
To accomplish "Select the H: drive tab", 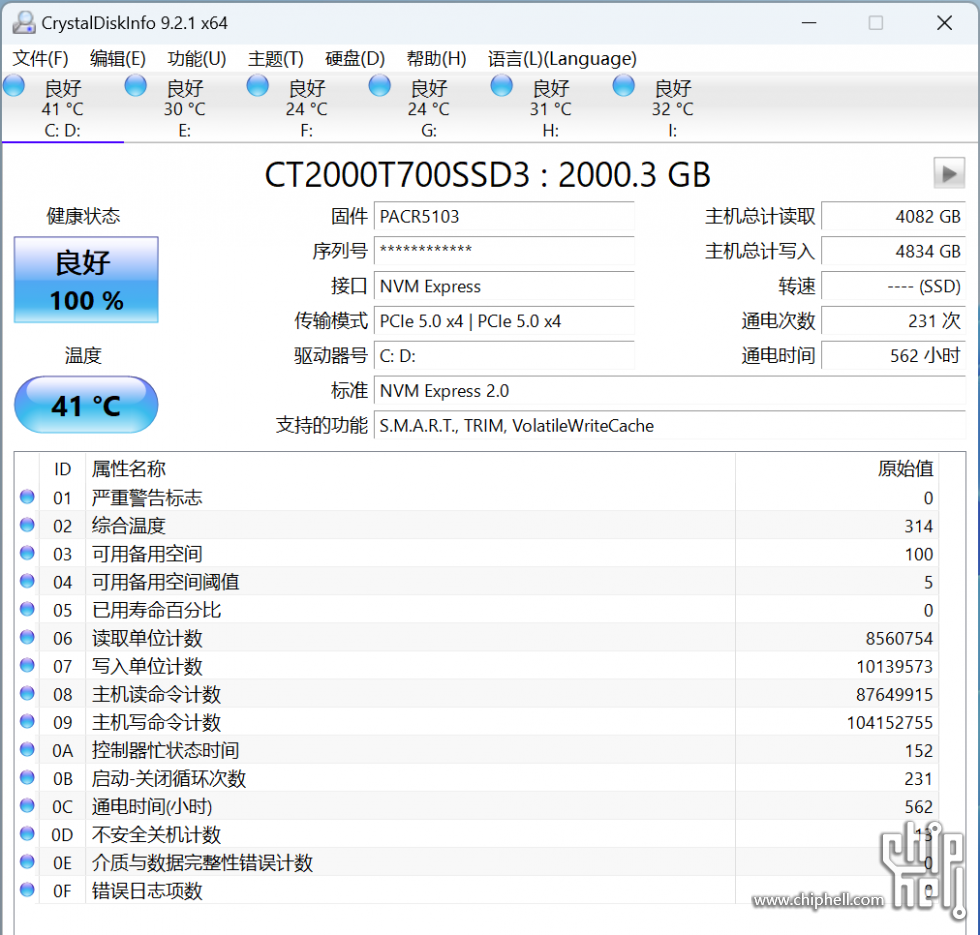I will point(551,108).
